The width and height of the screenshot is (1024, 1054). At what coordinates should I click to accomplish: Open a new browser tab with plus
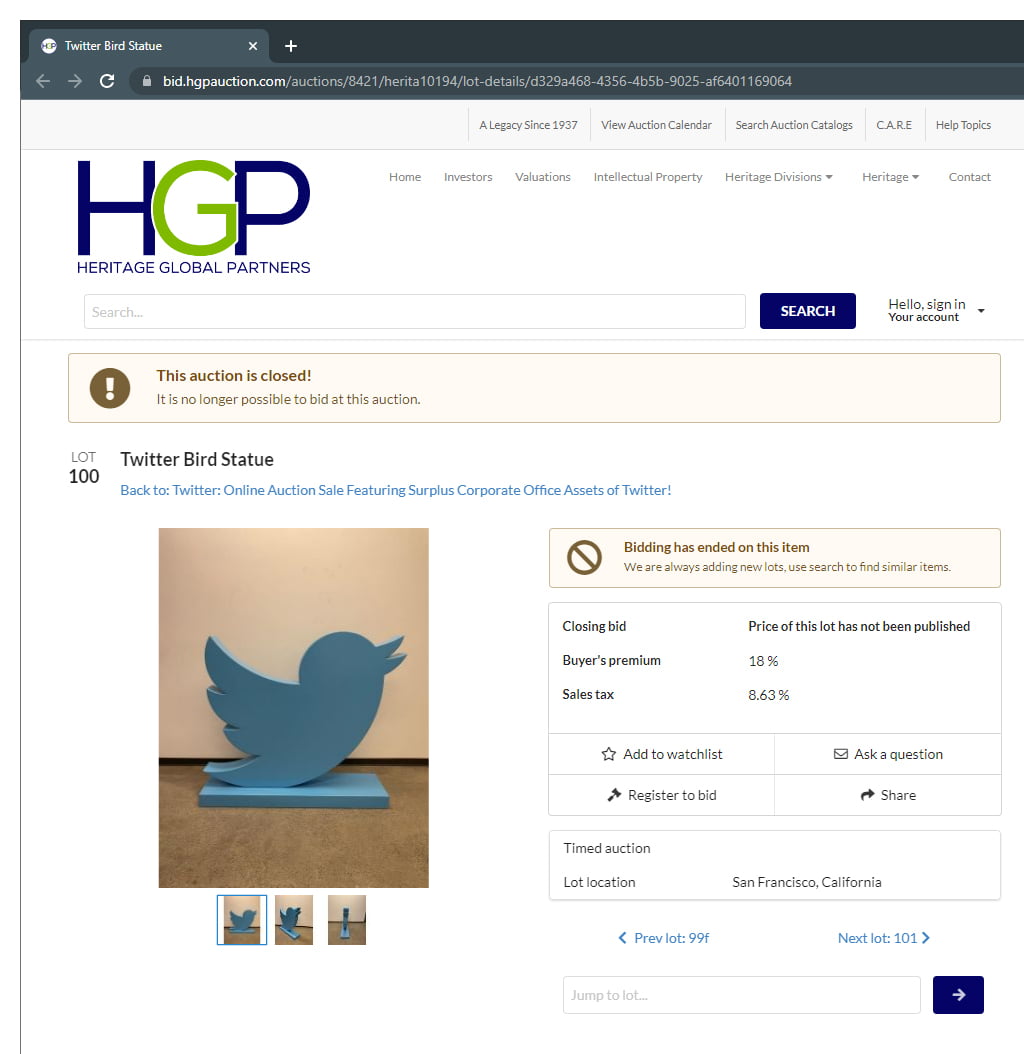290,46
